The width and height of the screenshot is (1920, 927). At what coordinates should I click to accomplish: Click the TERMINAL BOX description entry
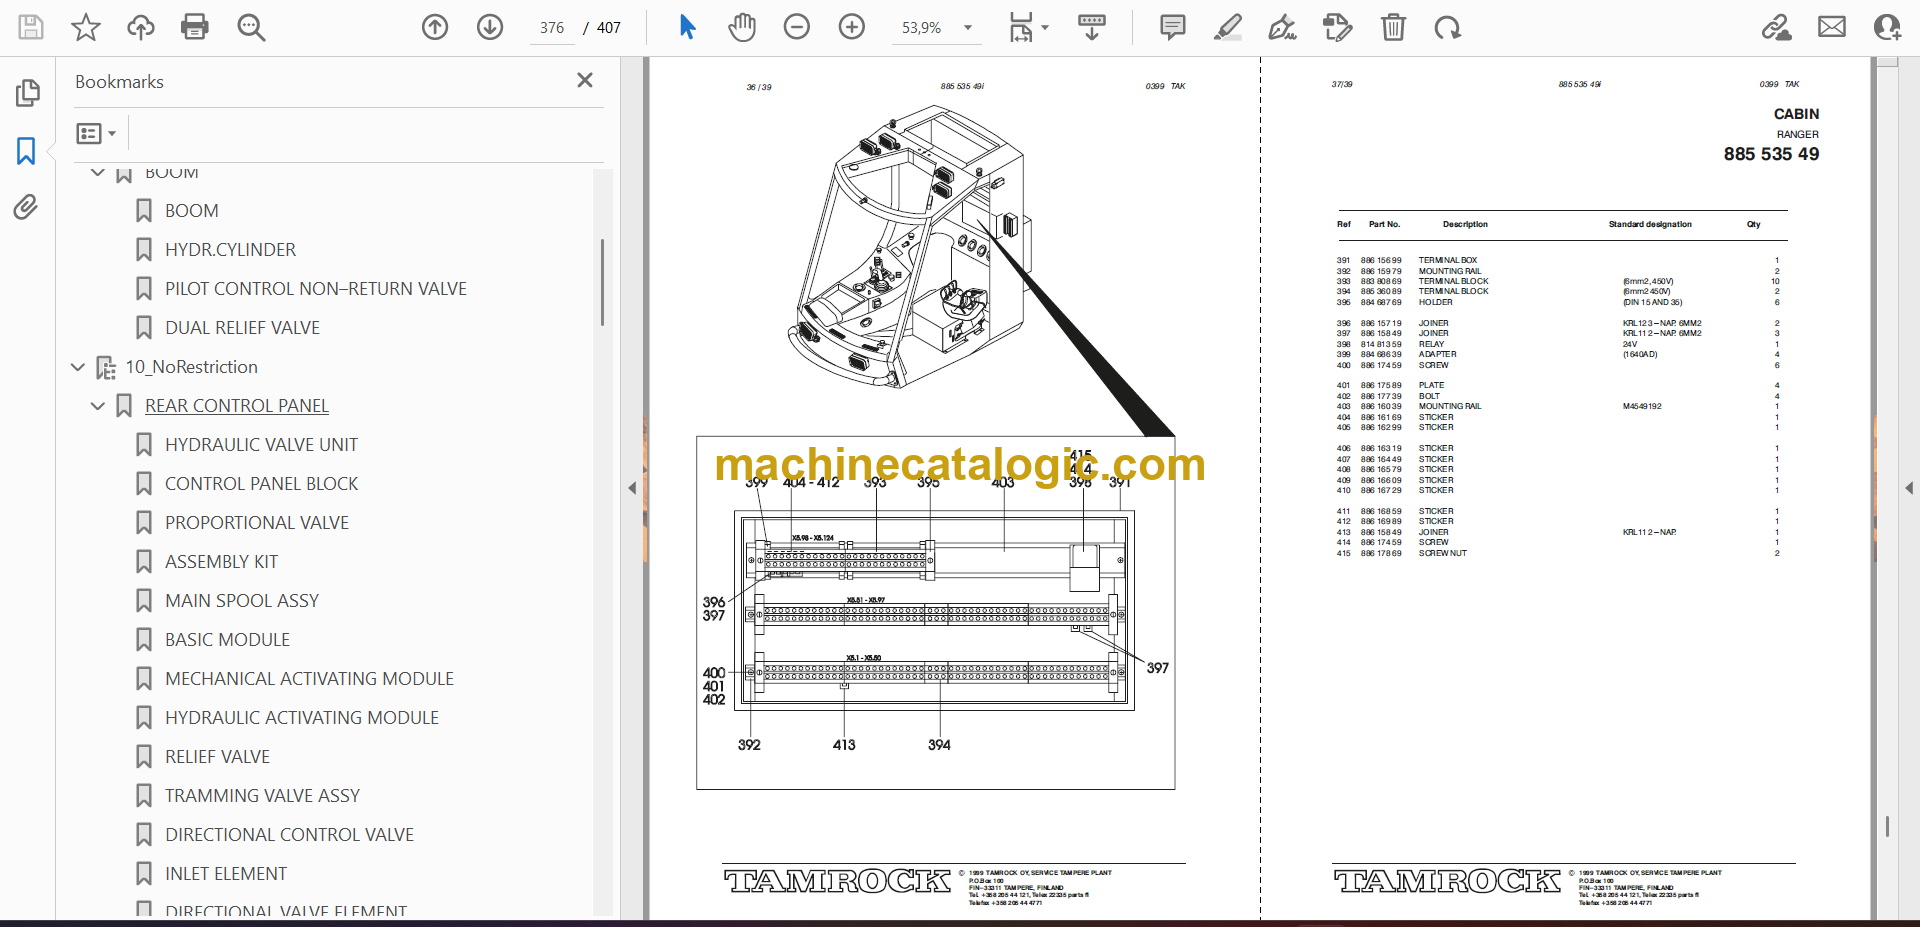coord(1447,260)
